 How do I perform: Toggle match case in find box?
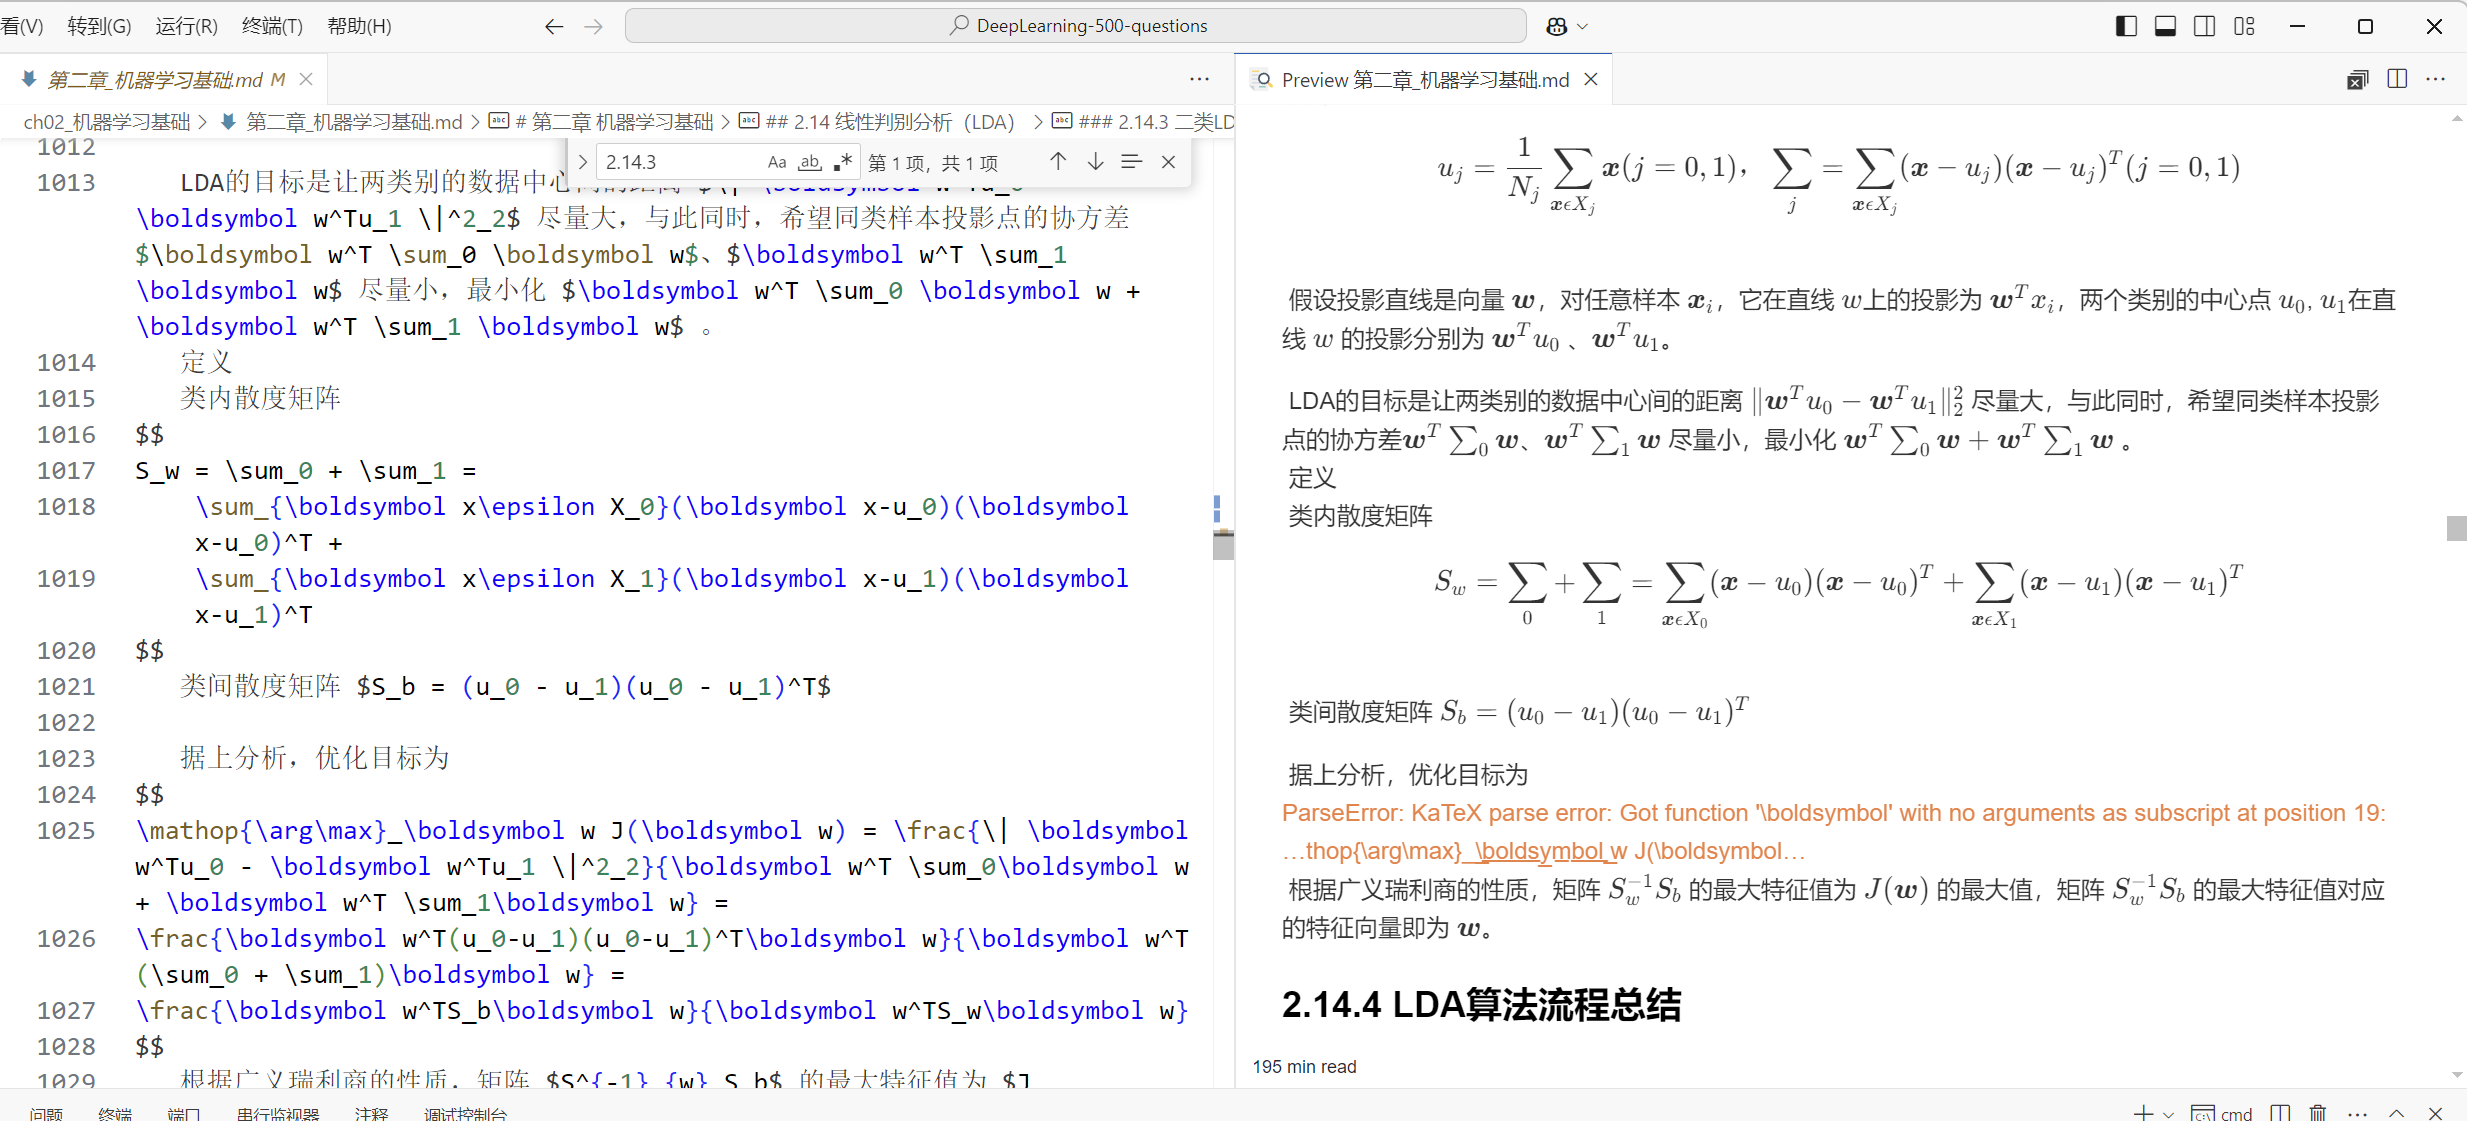[777, 162]
